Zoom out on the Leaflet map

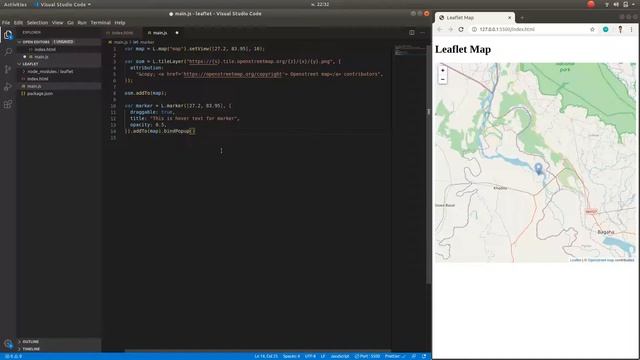coord(442,80)
